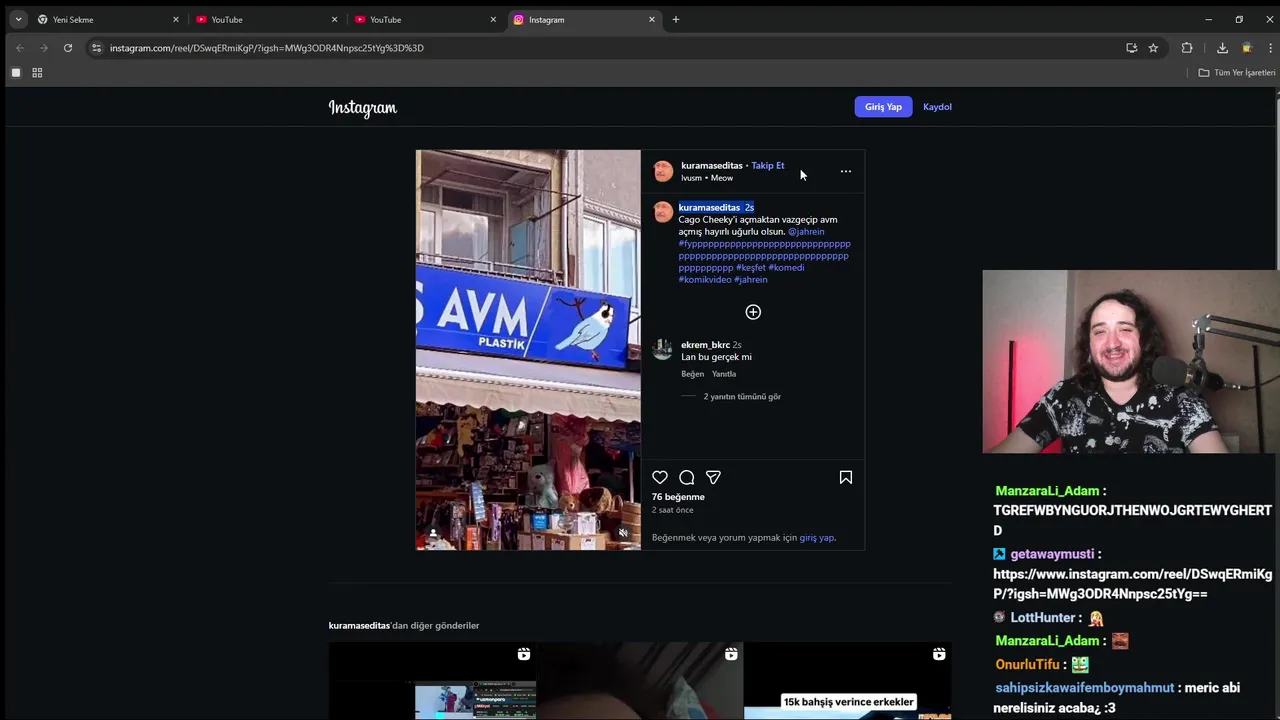The height and width of the screenshot is (720, 1280).
Task: Click the browser profile avatar icon
Action: [1247, 48]
